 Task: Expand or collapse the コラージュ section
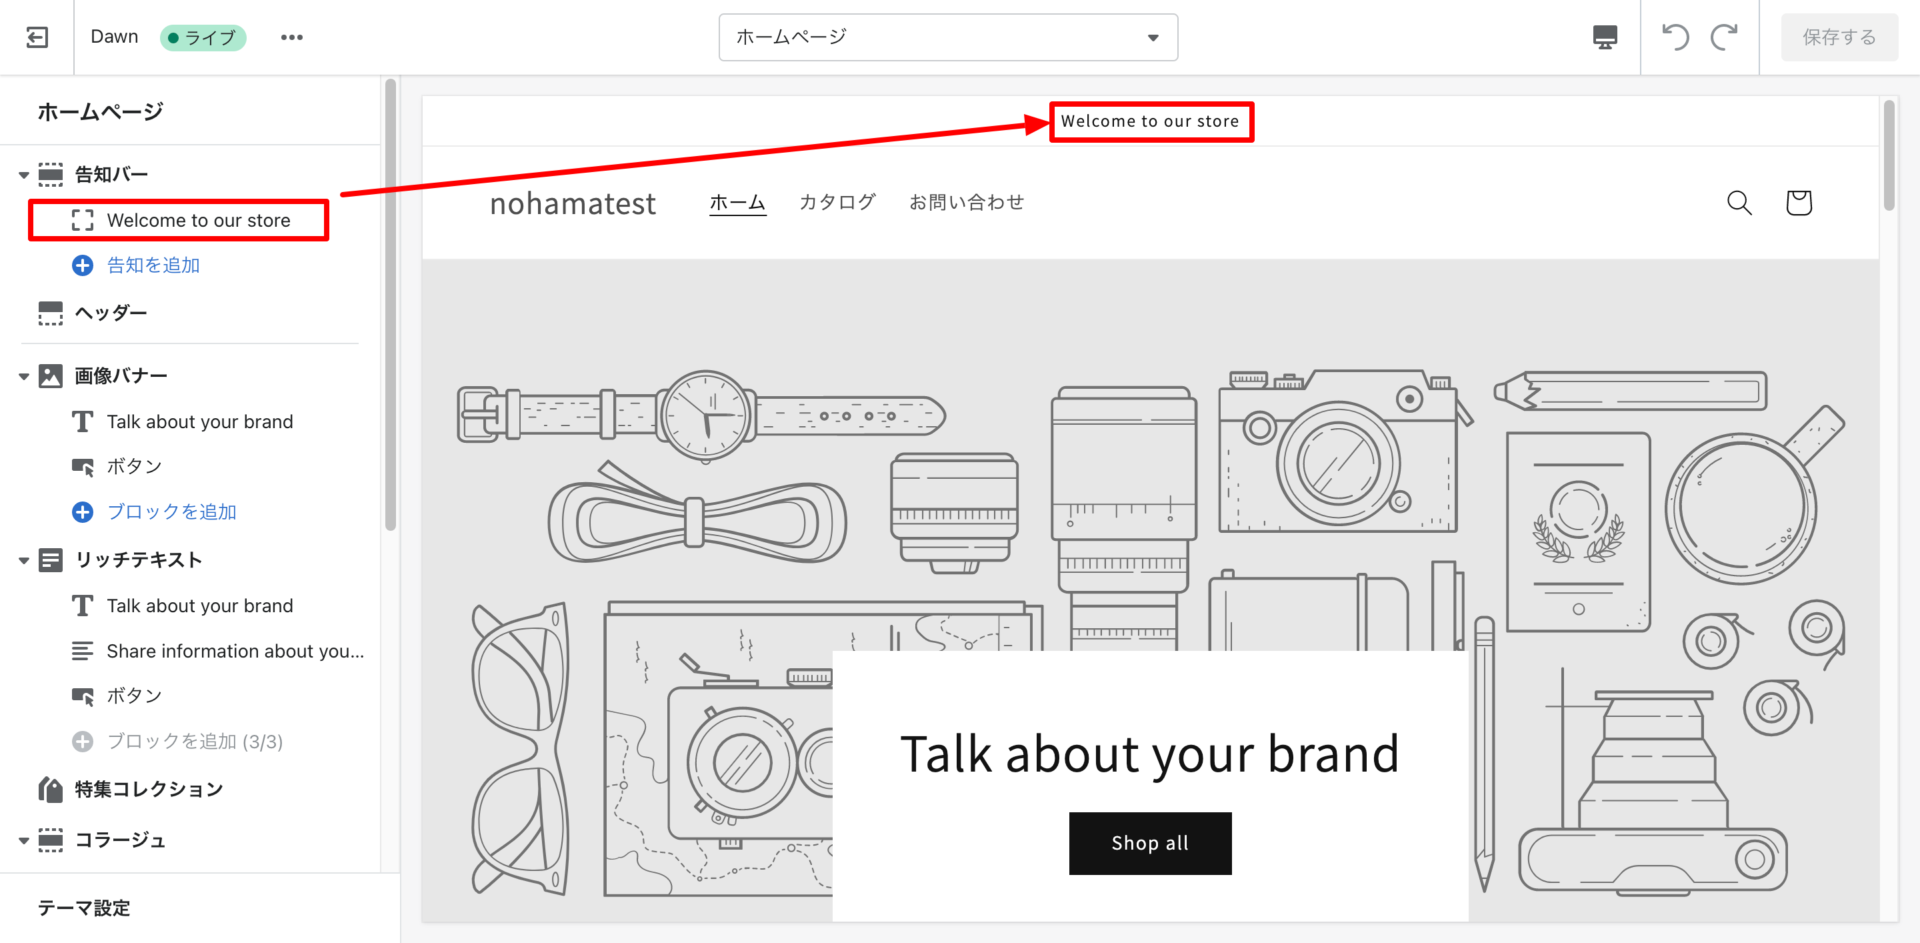[x=24, y=841]
